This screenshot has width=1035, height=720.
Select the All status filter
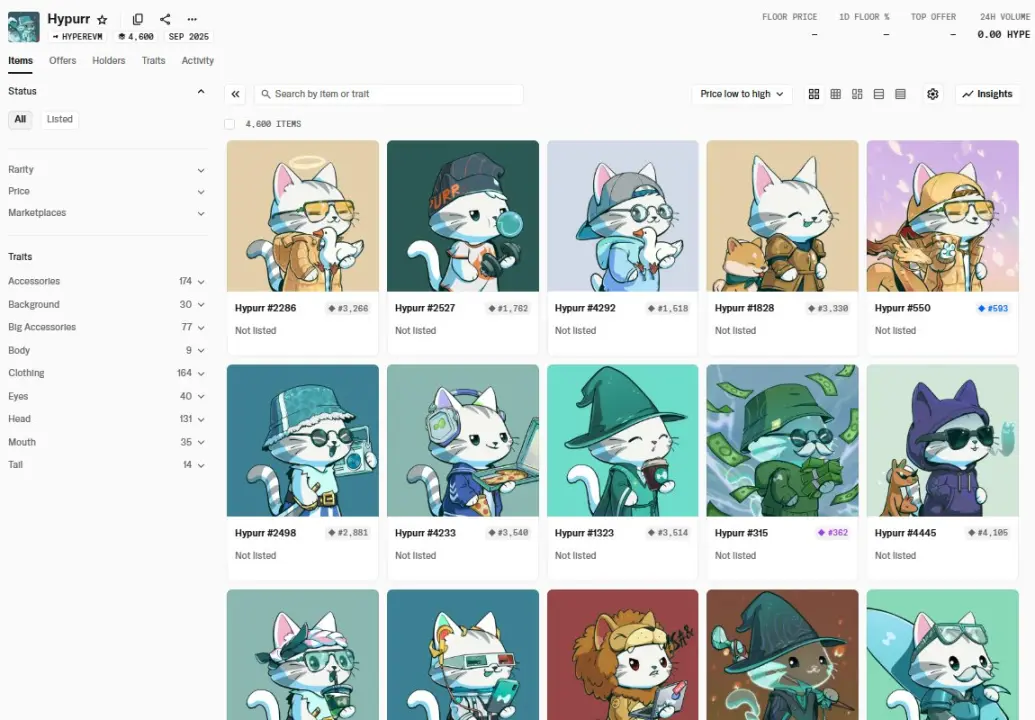(20, 119)
